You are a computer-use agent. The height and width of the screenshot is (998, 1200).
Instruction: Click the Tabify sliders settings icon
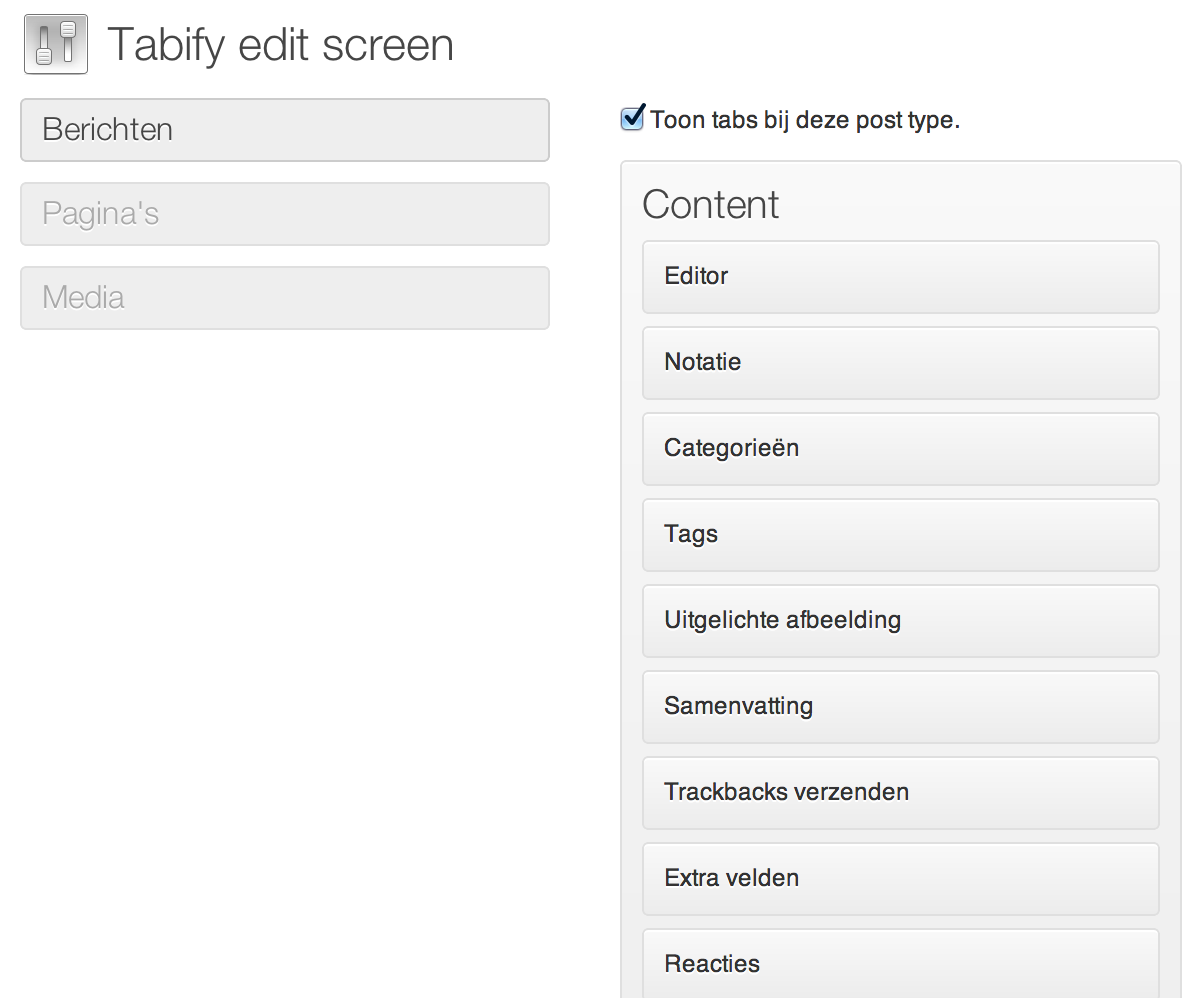coord(56,44)
